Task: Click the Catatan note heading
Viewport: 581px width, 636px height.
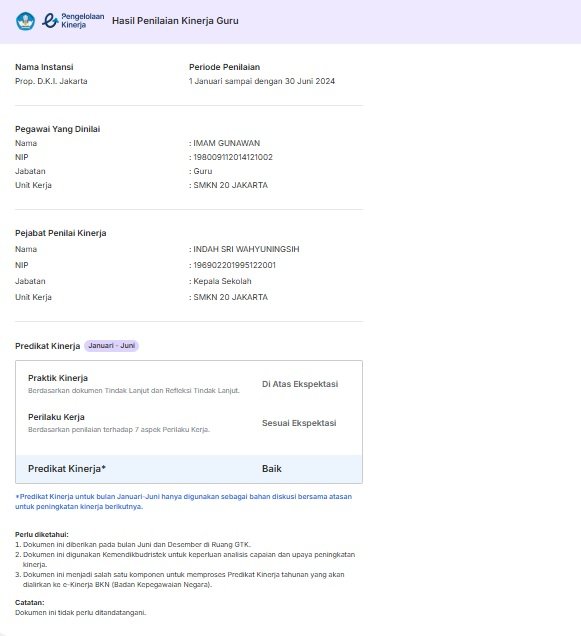Action: (x=30, y=602)
